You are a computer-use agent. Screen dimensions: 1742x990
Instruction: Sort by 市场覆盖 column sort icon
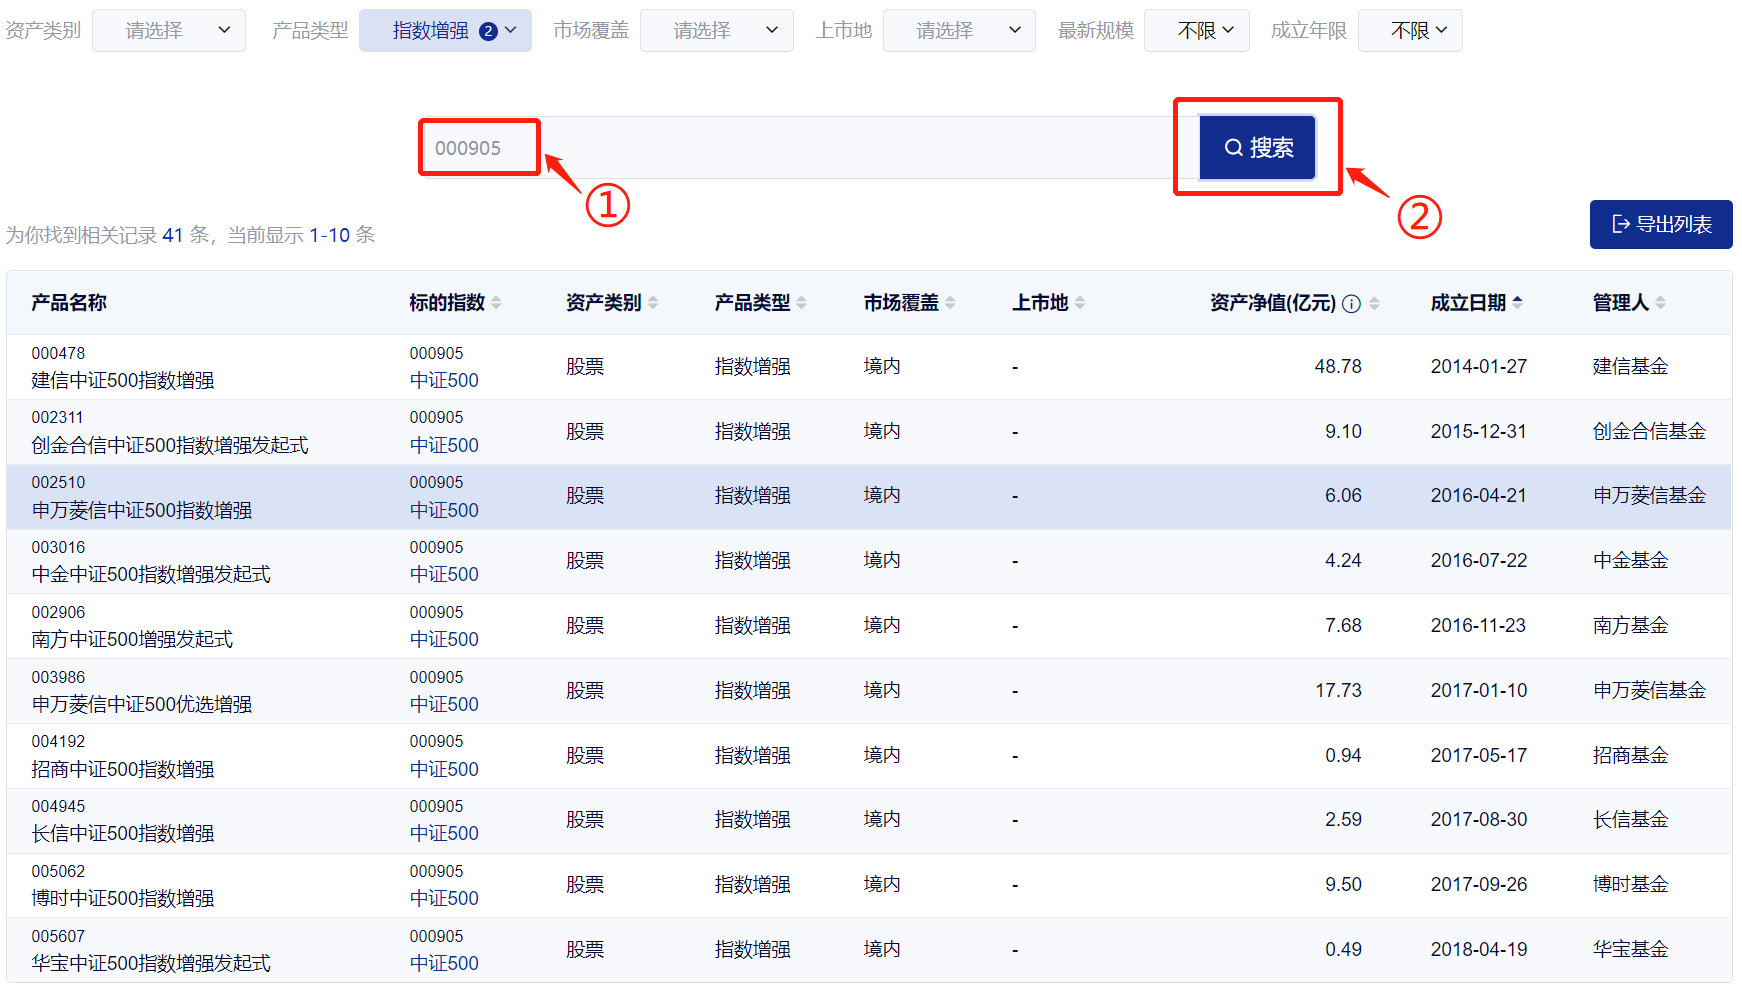pos(950,303)
